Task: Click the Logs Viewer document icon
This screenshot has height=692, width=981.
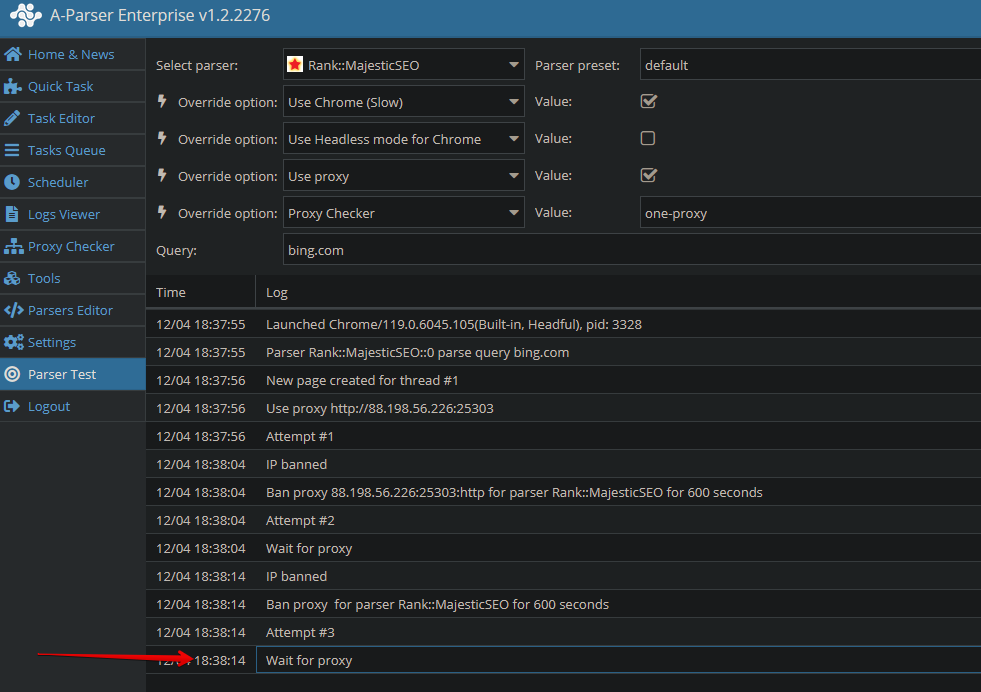Action: (13, 214)
